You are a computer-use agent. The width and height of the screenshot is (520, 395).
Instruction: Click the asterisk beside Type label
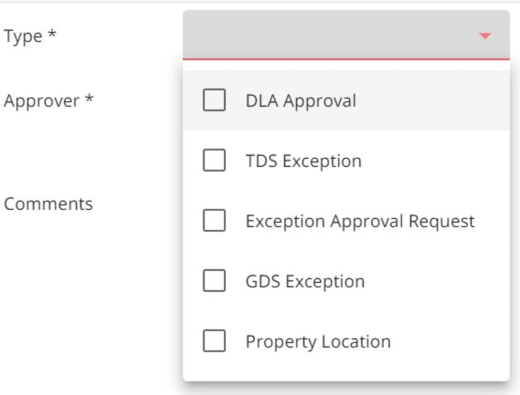(x=52, y=33)
